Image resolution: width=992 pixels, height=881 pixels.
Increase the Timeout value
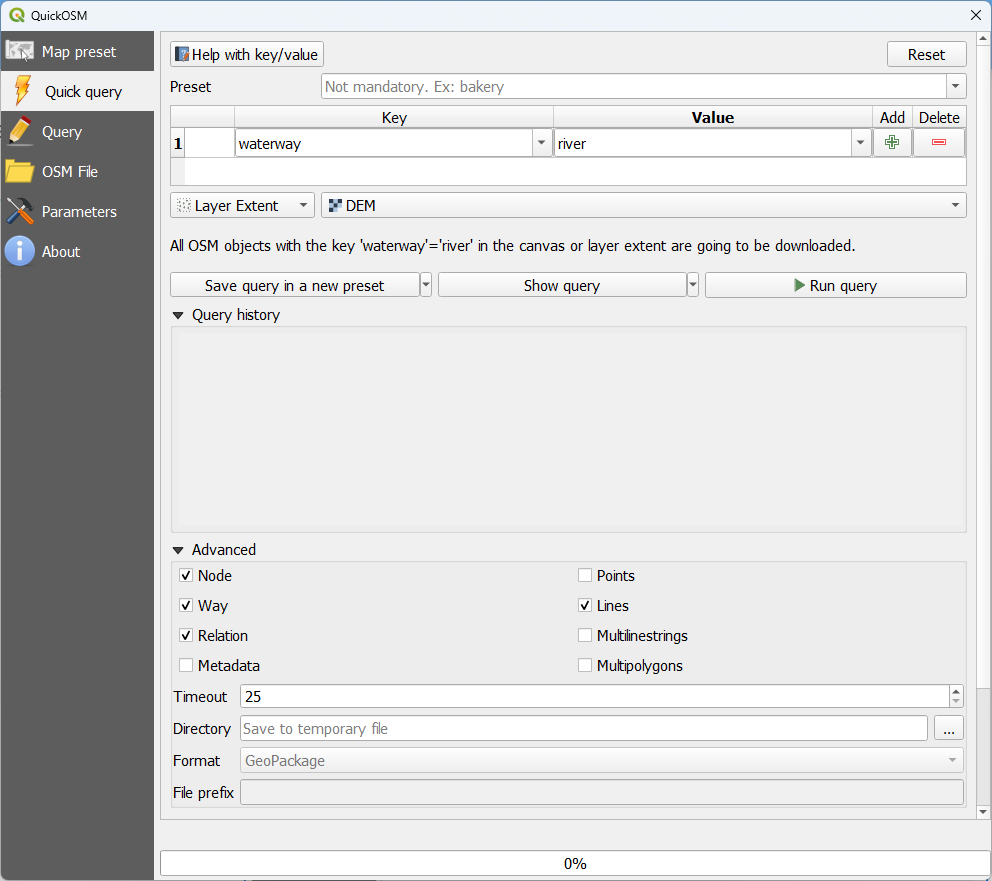pyautogui.click(x=956, y=691)
